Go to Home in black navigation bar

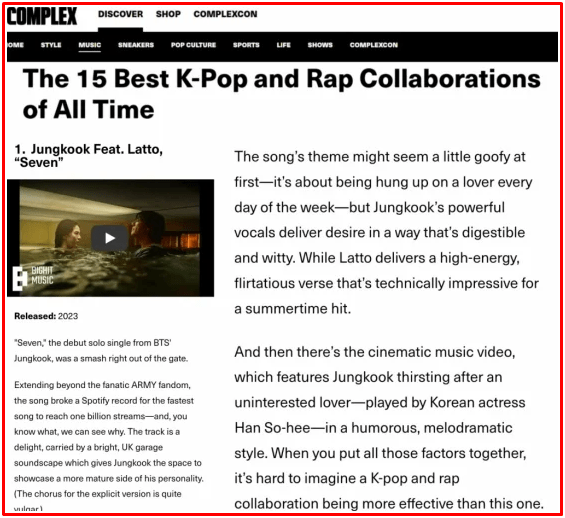click(15, 45)
